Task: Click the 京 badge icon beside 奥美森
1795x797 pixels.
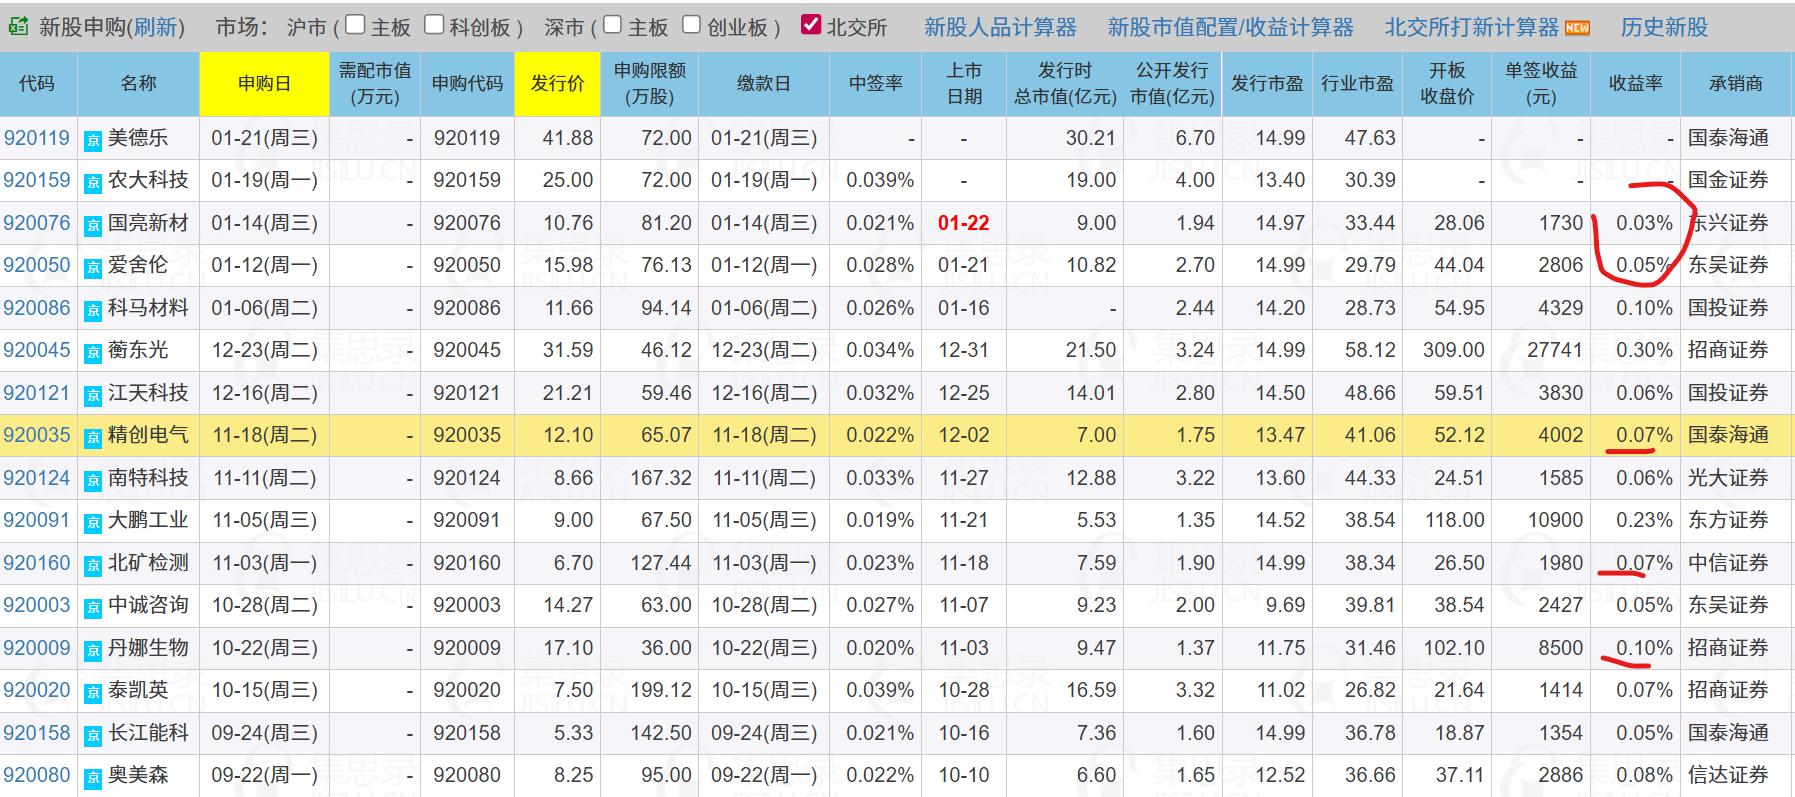Action: coord(93,777)
